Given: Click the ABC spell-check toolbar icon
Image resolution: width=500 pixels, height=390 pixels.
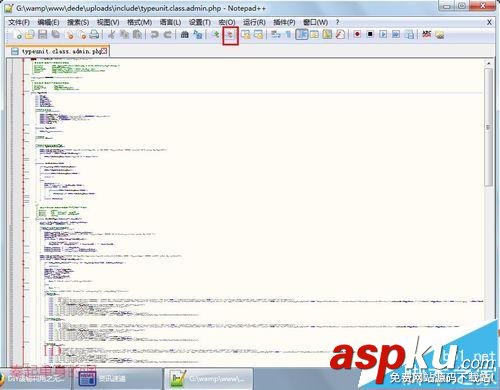Looking at the screenshot, I should point(426,34).
